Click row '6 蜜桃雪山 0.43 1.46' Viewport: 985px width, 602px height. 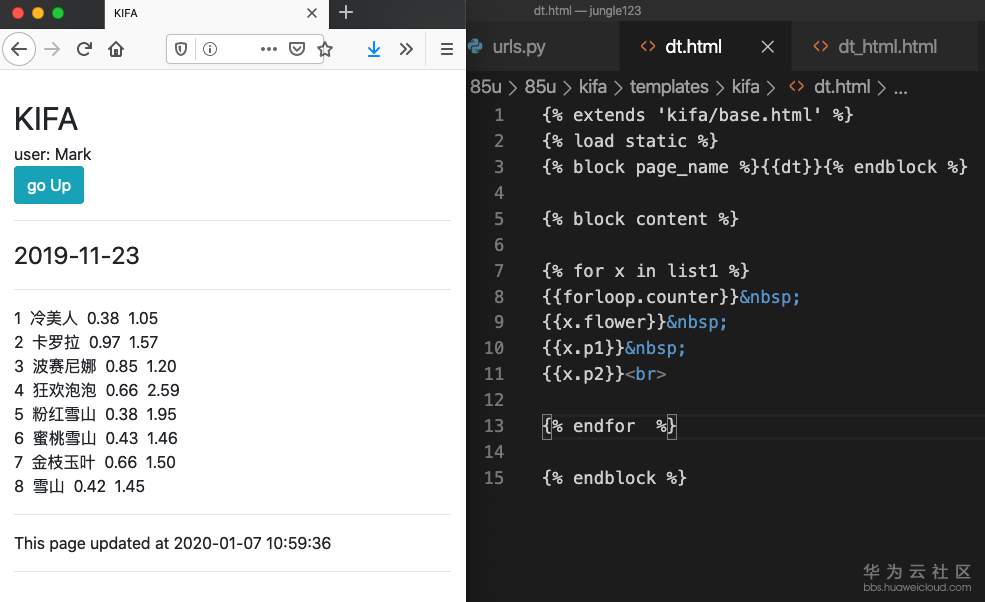tap(95, 438)
